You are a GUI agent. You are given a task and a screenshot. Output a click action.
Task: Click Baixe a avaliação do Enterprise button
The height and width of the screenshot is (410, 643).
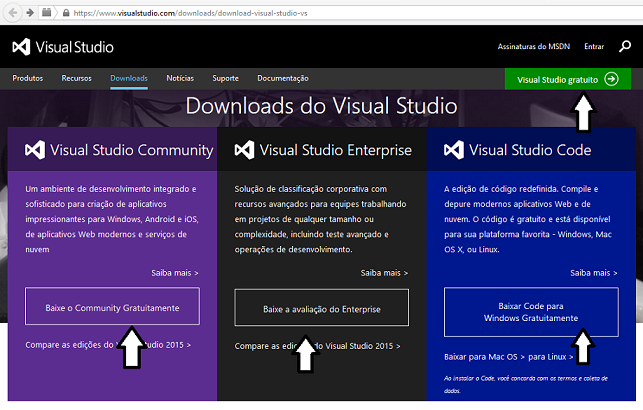pos(321,308)
